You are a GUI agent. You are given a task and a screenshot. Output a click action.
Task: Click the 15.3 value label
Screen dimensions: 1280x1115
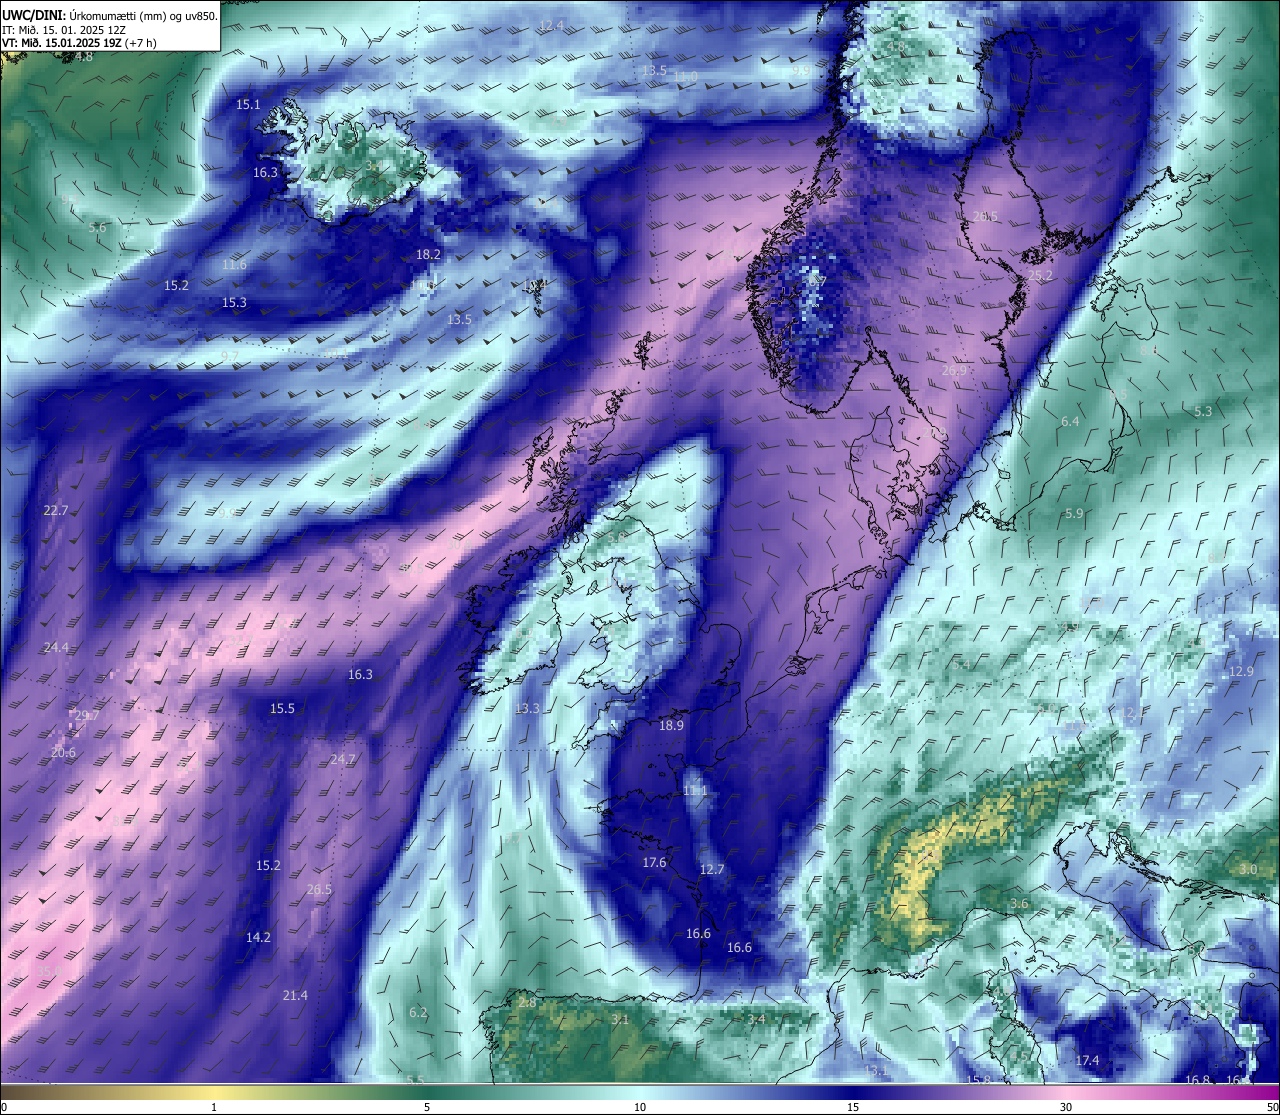point(234,302)
